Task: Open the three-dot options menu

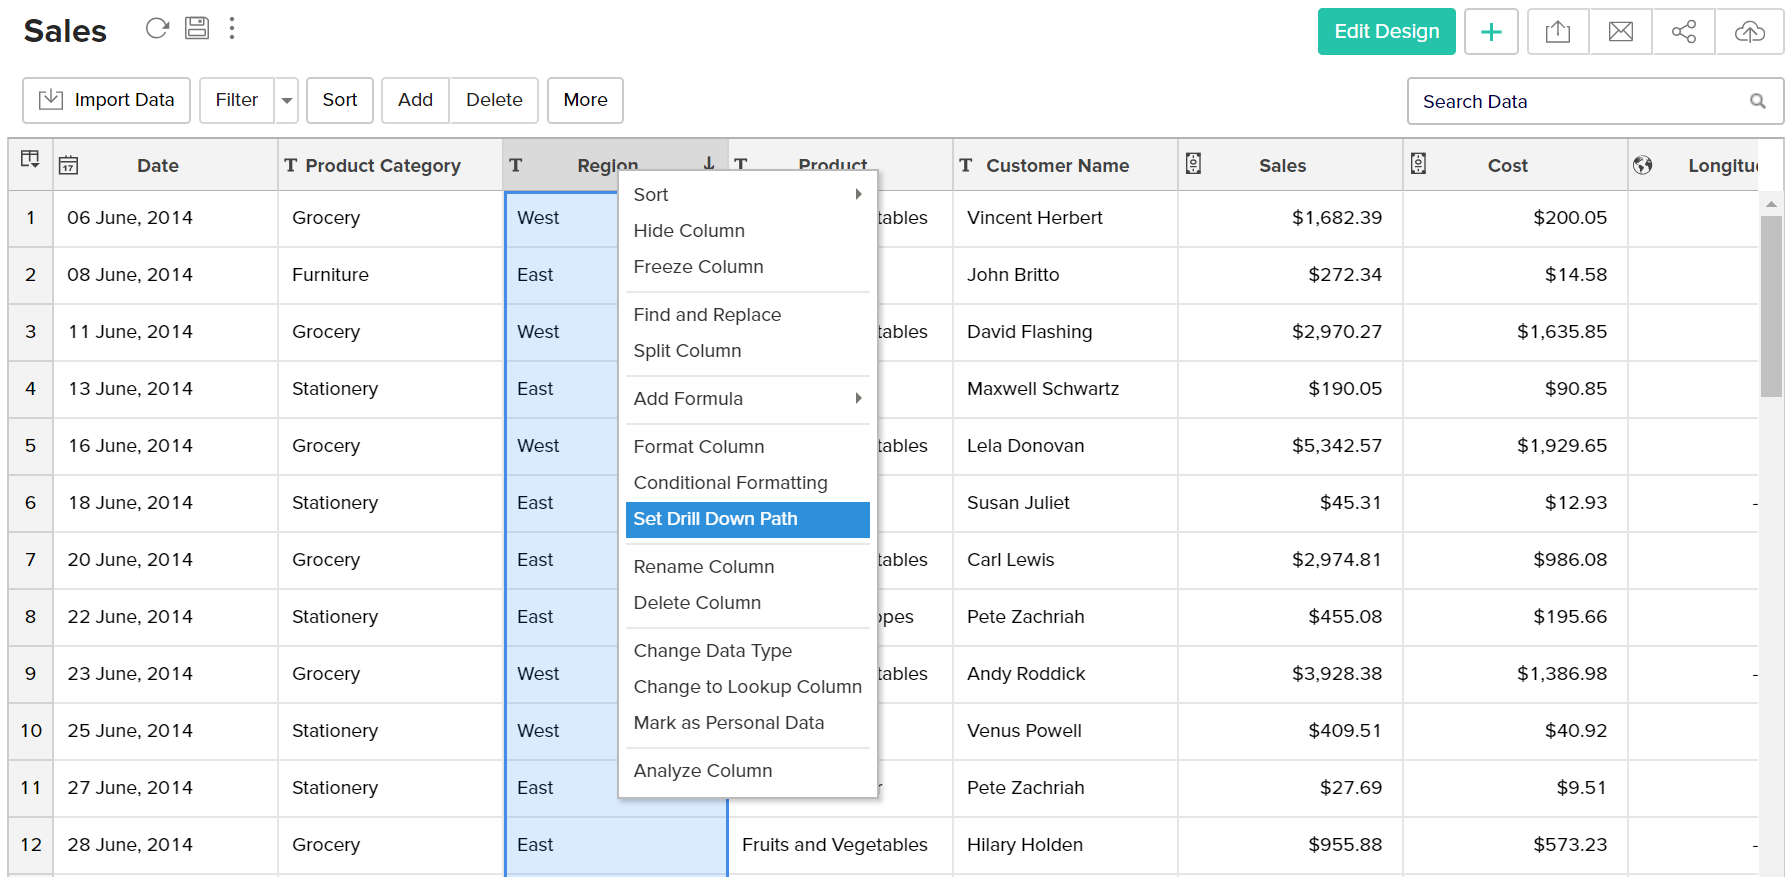Action: (232, 28)
